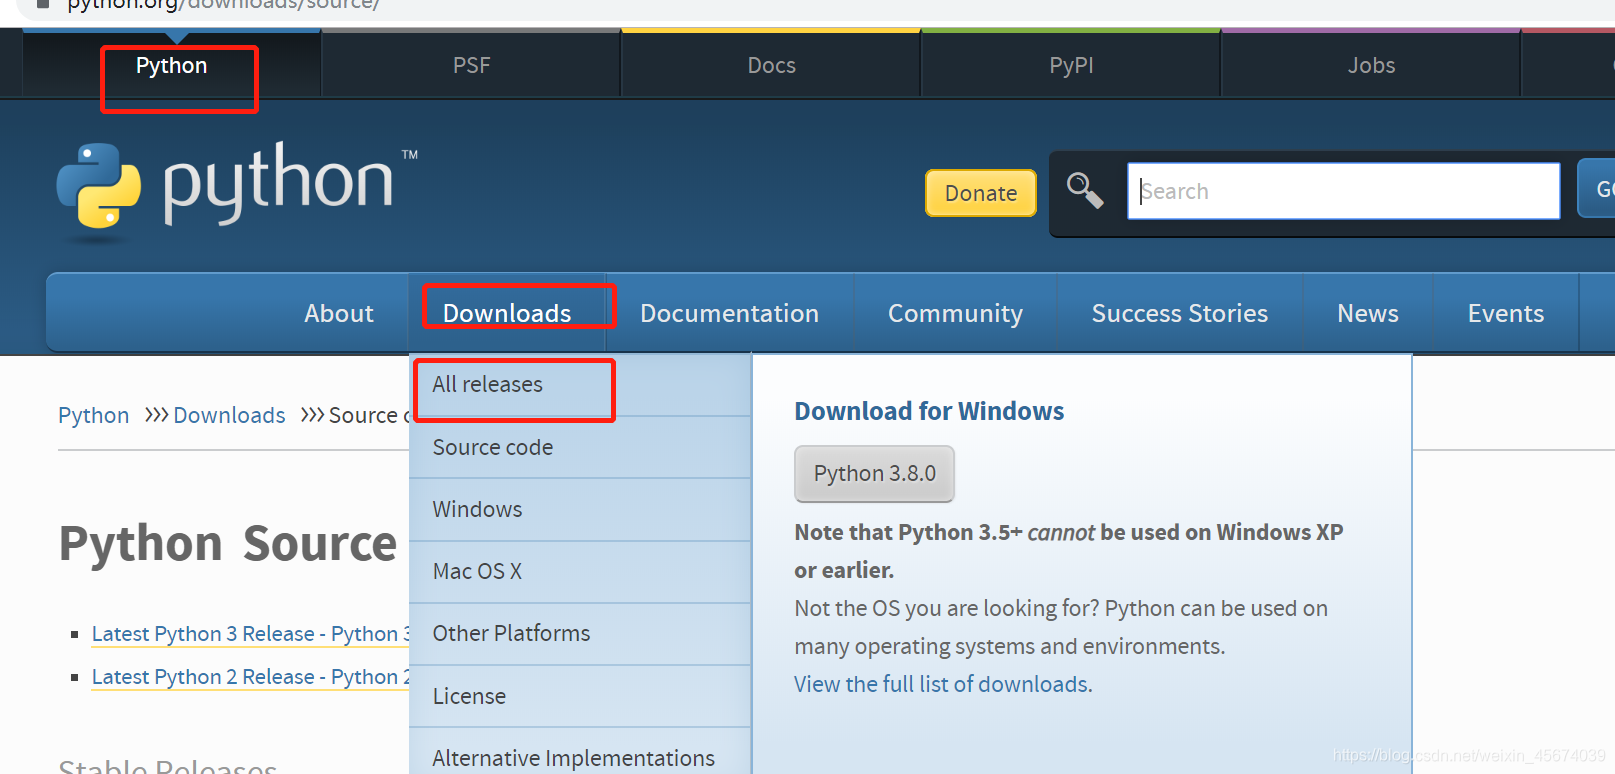Click the Python breadcrumb link
Screen dimensions: 1615x774
click(x=94, y=415)
